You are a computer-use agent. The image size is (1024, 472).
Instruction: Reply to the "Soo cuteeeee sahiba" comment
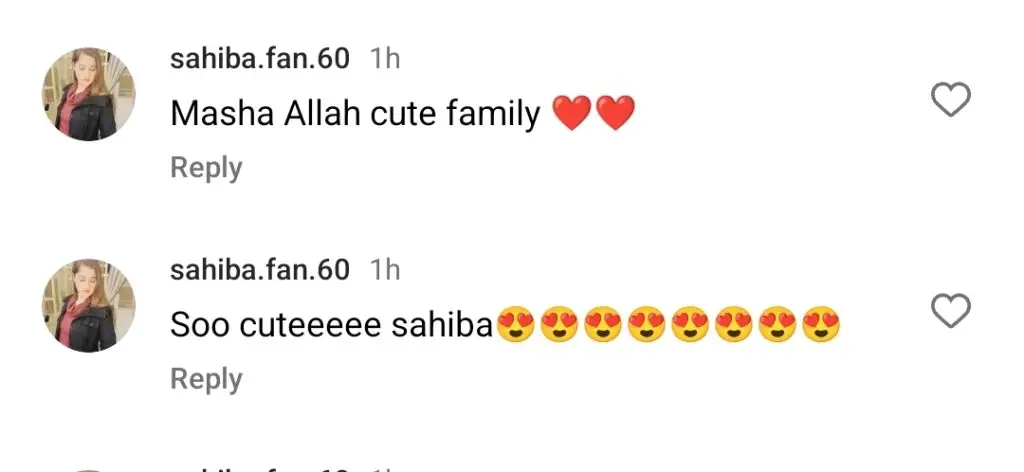click(x=206, y=379)
